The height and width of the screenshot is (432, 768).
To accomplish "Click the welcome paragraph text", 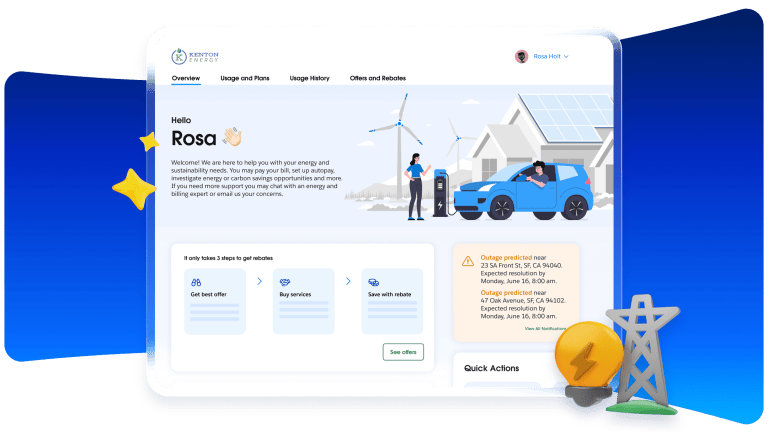I will 257,178.
